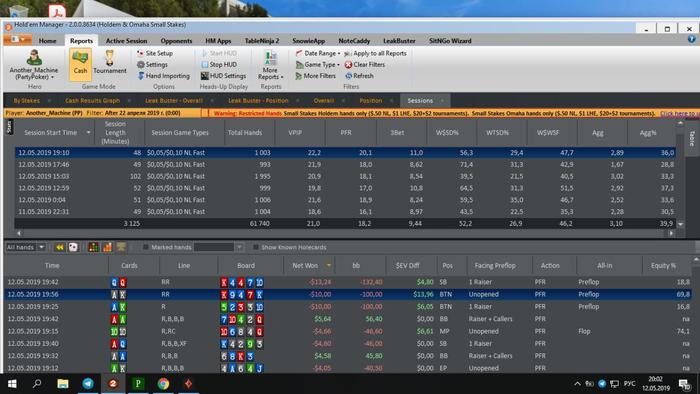Viewport: 700px width, 394px height.
Task: Open LeakBuster ribbon tab
Action: click(399, 41)
